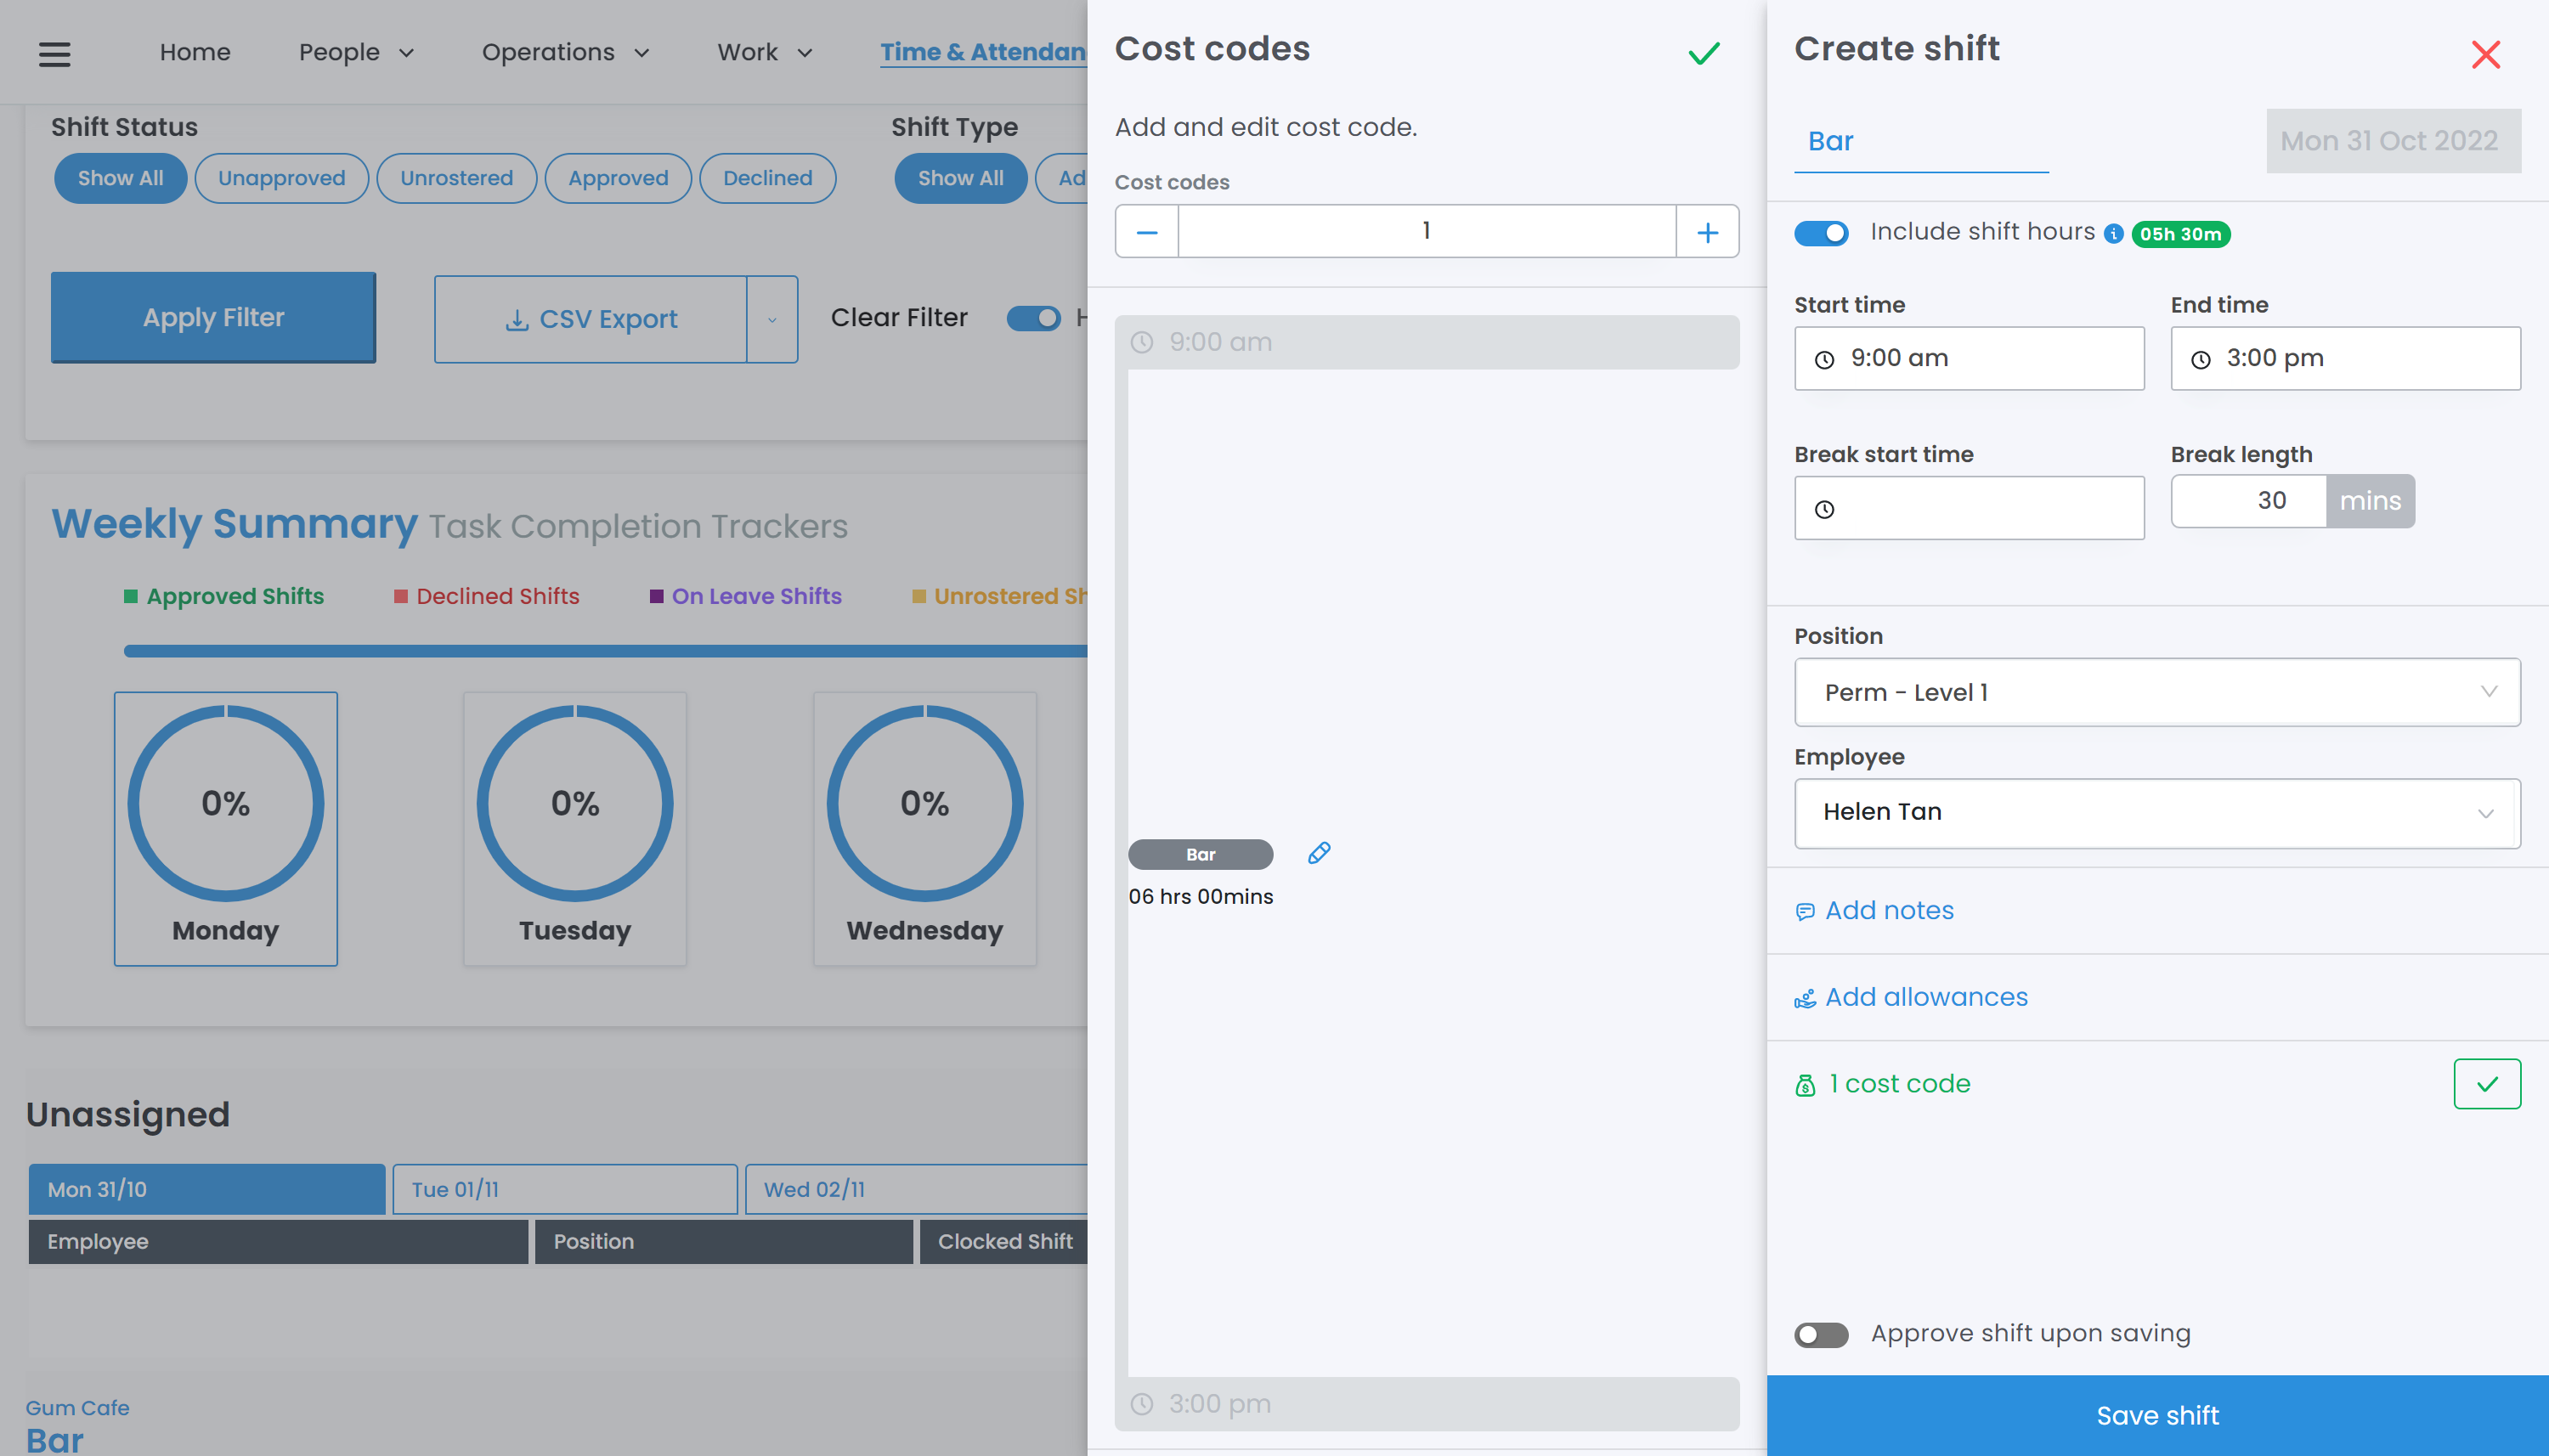
Task: Open the Operations menu
Action: pos(565,52)
